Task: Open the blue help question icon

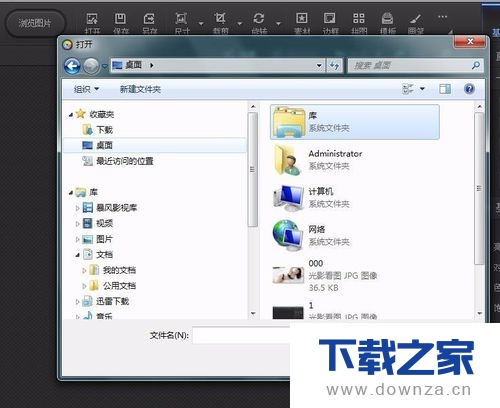Action: click(x=469, y=89)
